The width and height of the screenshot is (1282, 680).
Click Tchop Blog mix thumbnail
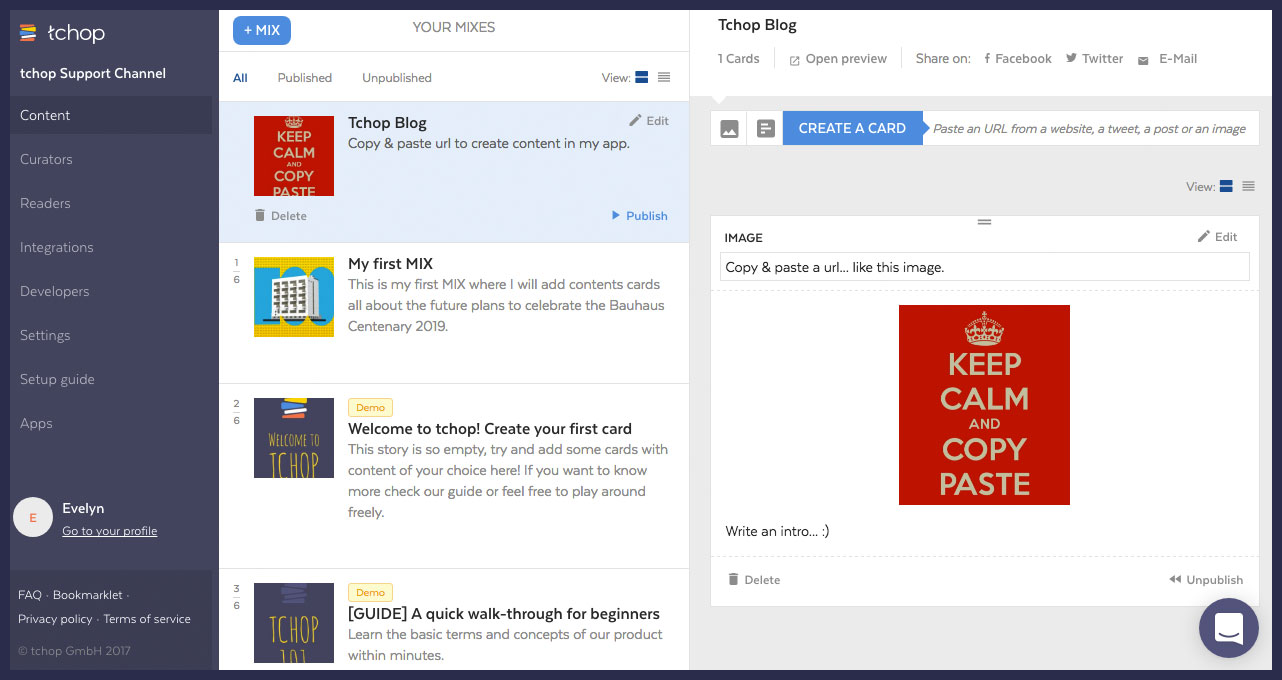(294, 156)
